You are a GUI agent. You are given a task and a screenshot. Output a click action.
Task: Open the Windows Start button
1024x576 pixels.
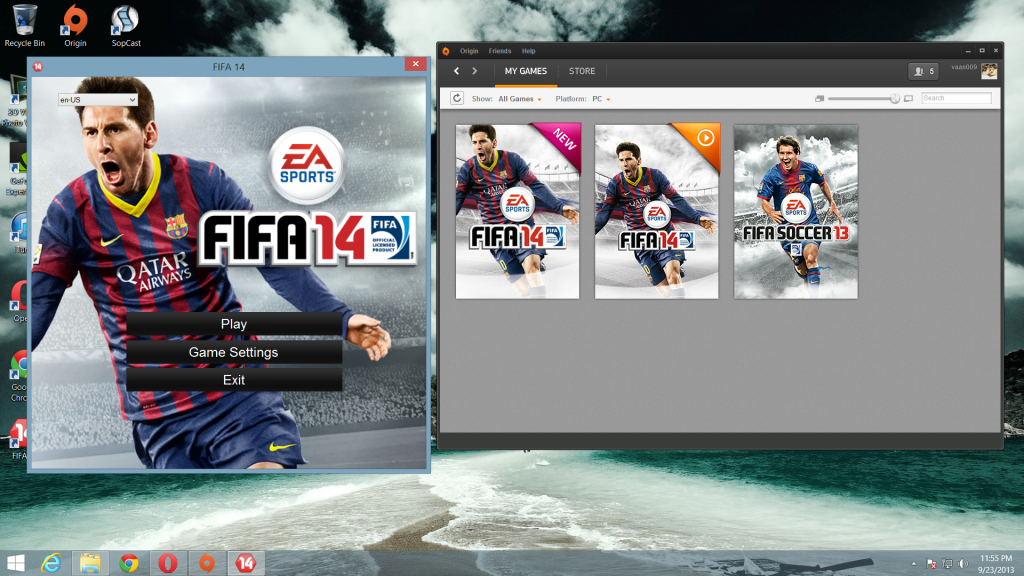(x=16, y=563)
